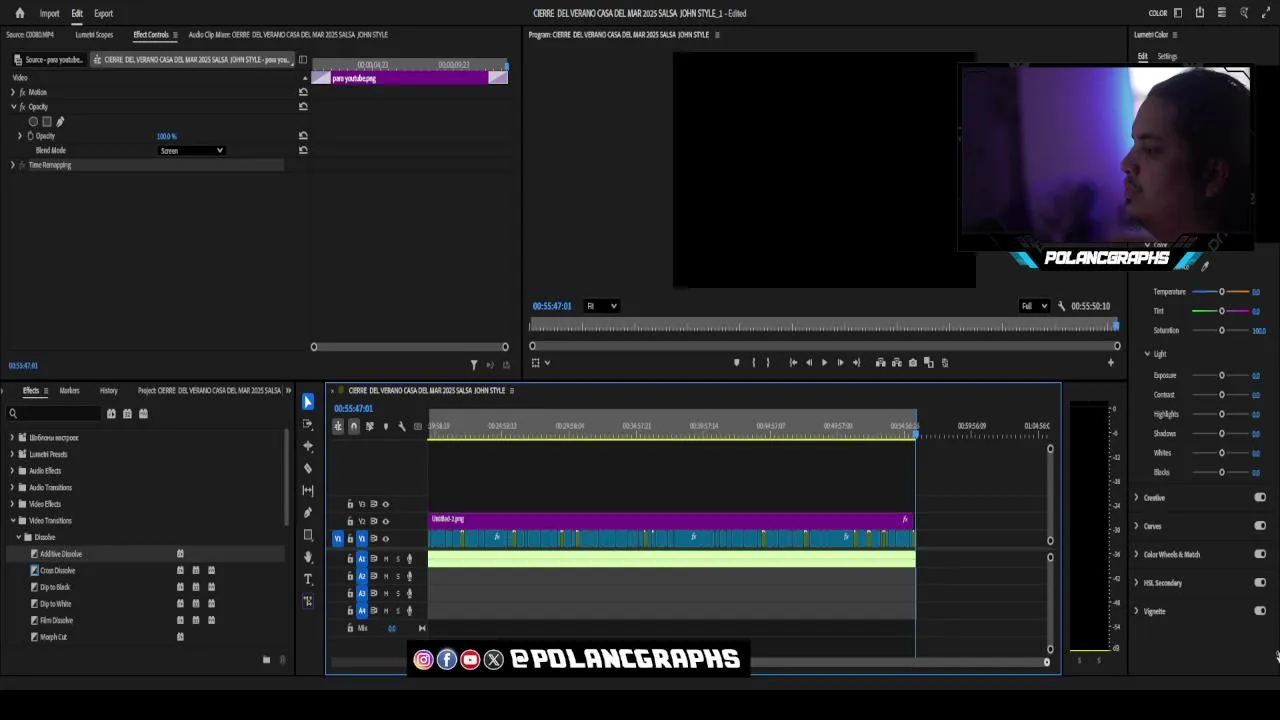Select the Slip tool
1280x720 pixels.
pos(307,490)
